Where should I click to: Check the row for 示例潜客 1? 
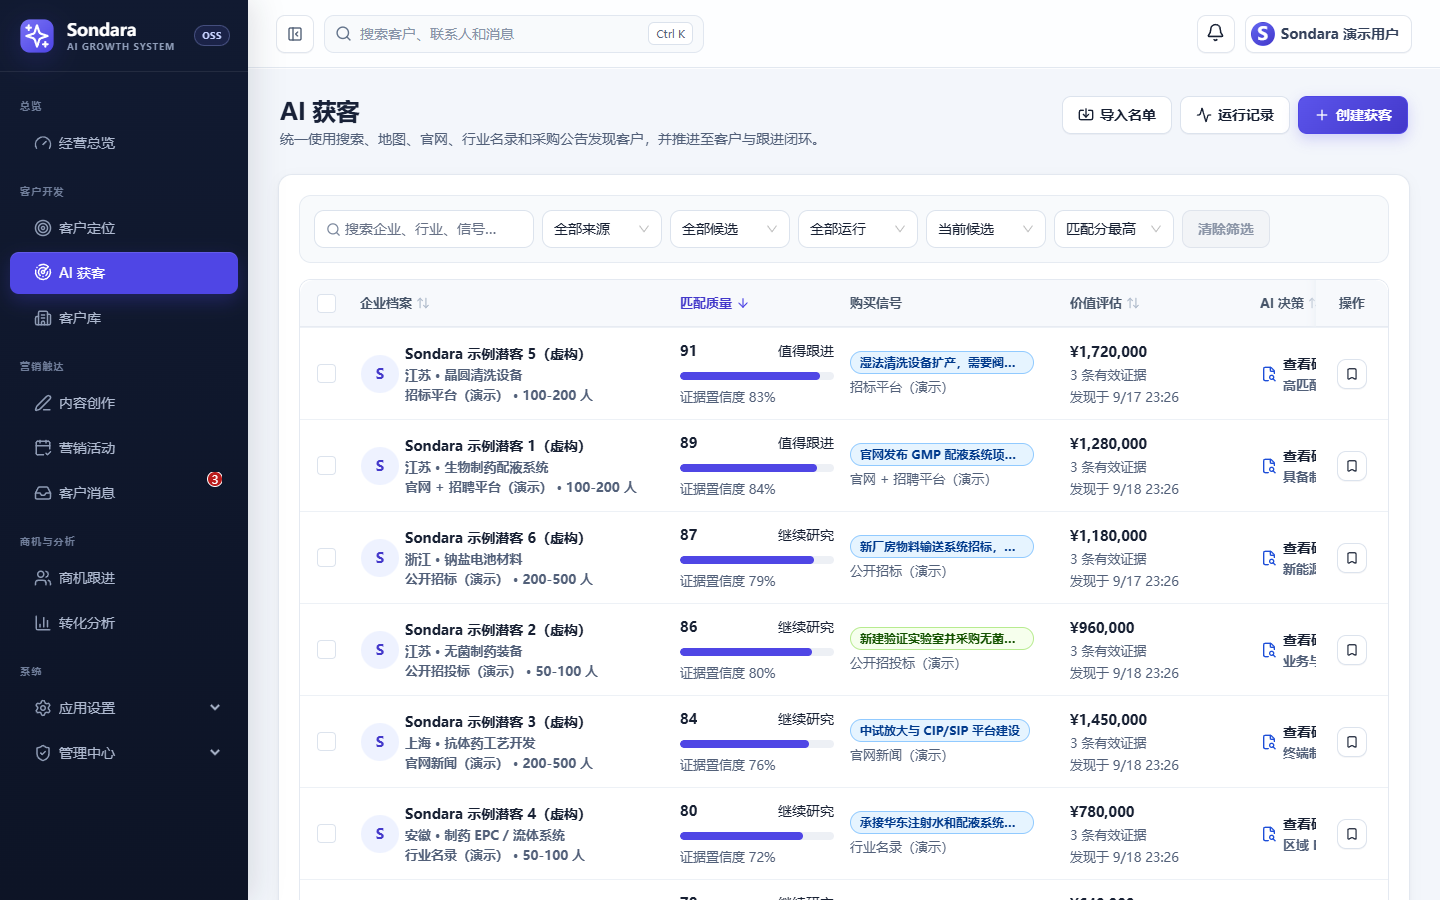(x=327, y=465)
